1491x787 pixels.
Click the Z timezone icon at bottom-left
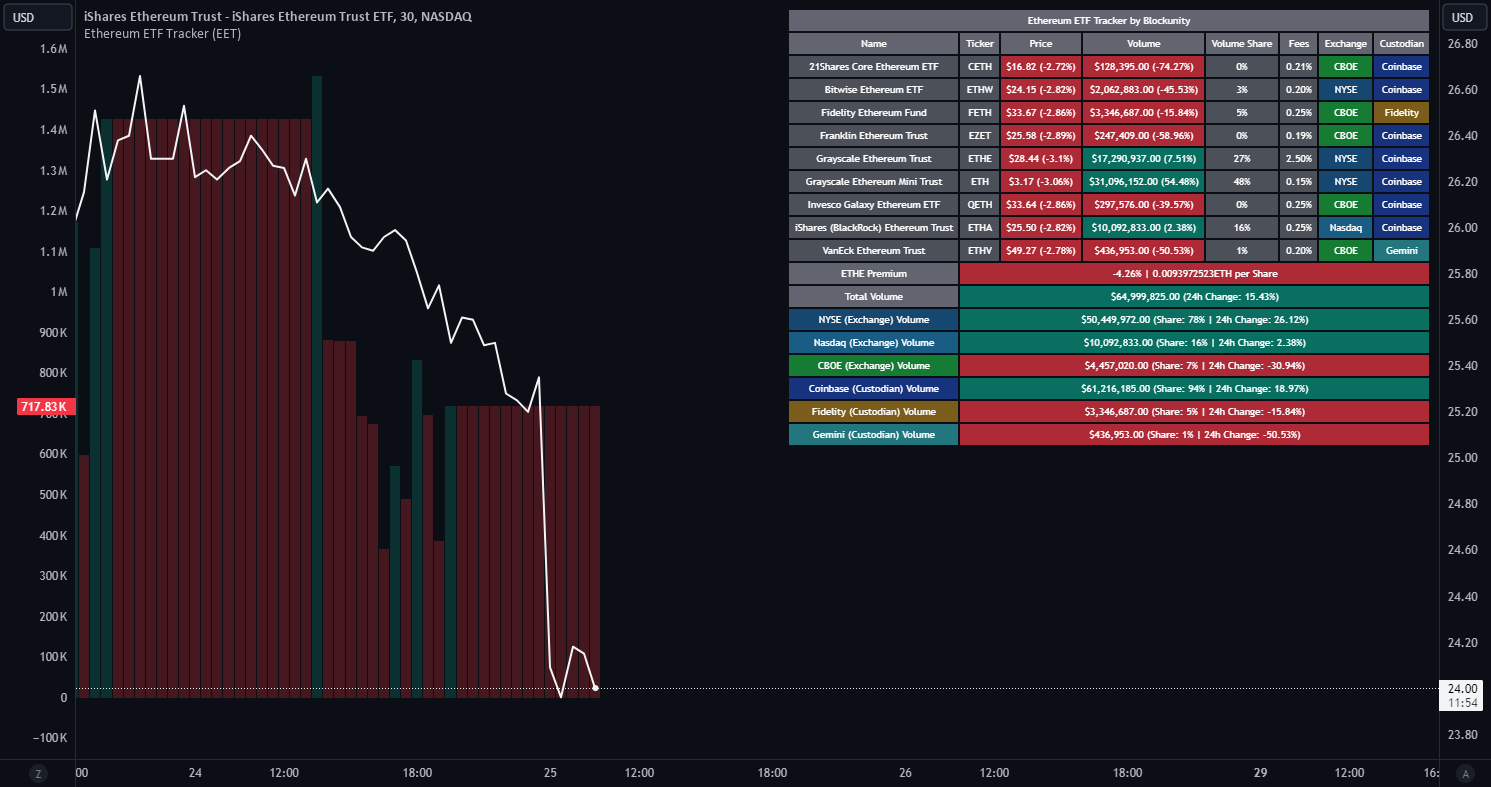[x=38, y=773]
